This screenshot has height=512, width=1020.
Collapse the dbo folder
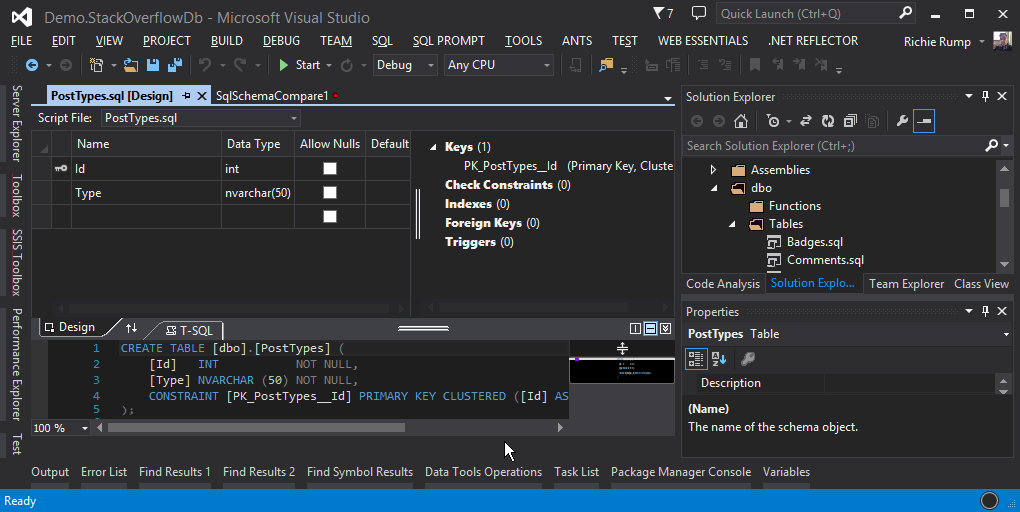pyautogui.click(x=714, y=188)
